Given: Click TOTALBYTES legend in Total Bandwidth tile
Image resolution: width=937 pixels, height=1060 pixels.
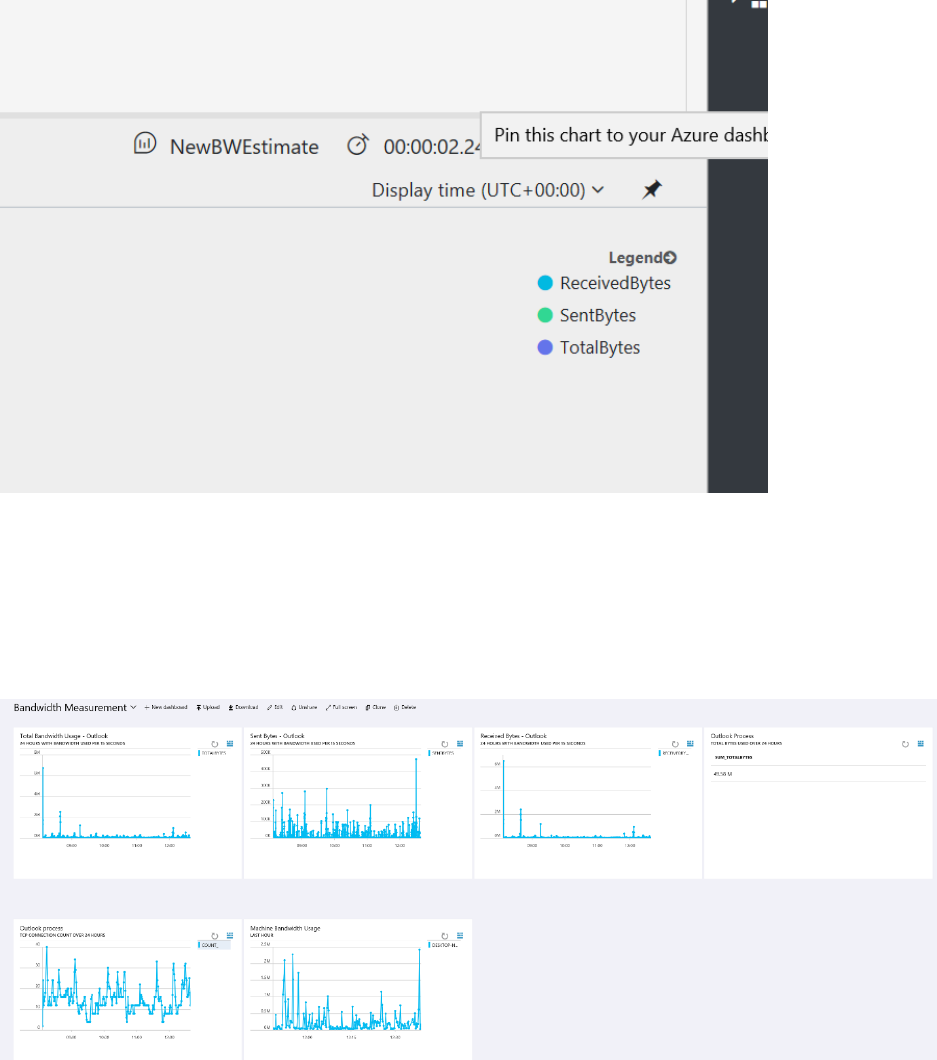Looking at the screenshot, I should (x=213, y=752).
